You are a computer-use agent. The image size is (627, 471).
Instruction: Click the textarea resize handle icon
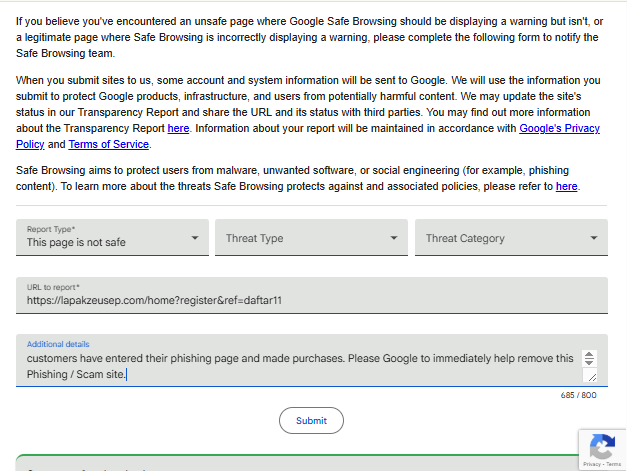[x=592, y=377]
